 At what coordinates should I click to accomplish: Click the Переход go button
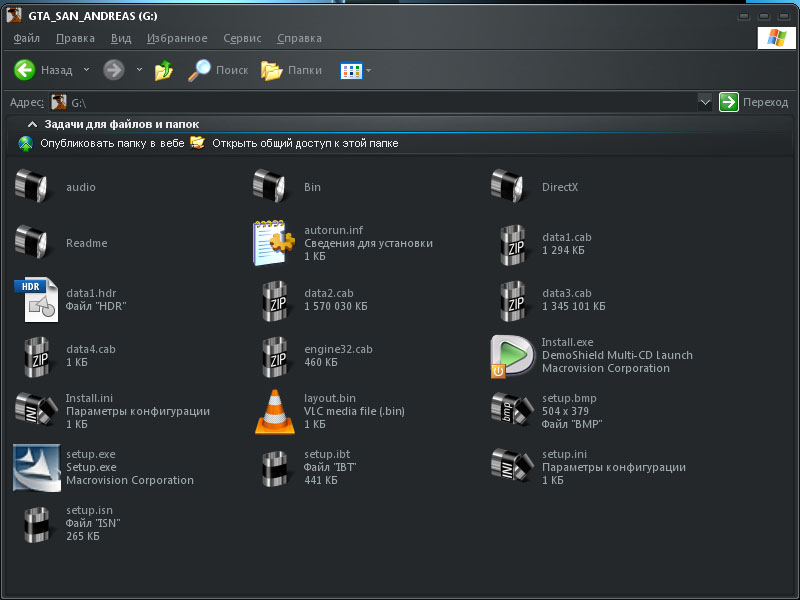tap(754, 102)
